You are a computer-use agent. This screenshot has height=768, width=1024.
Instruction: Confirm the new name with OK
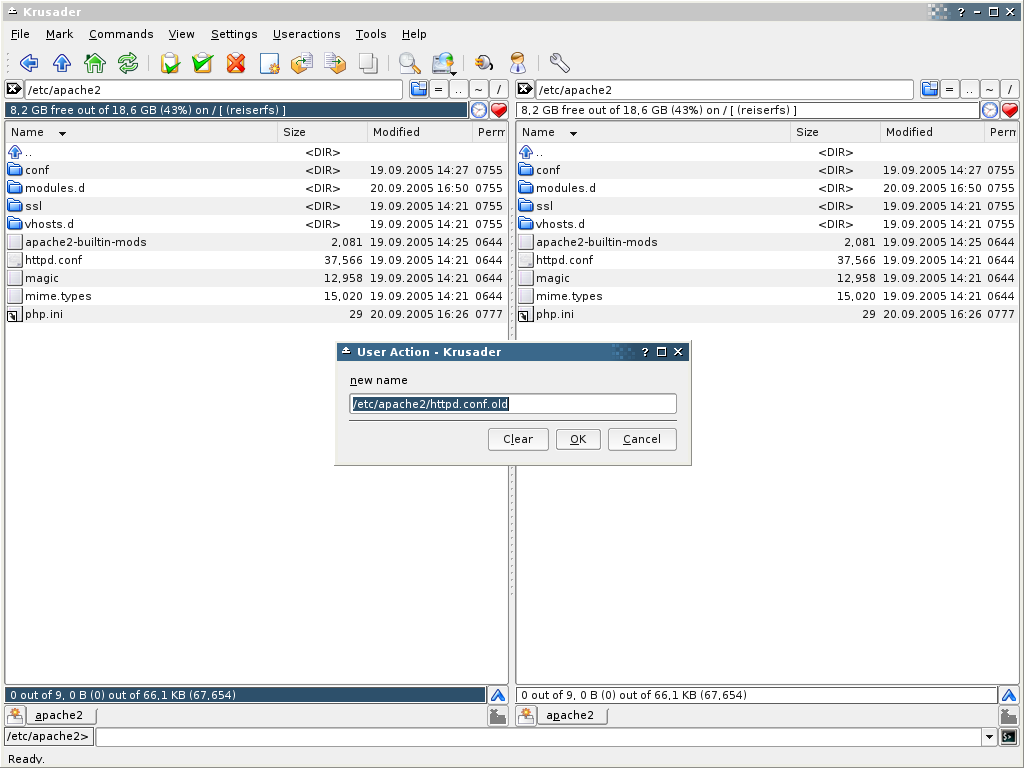coord(578,439)
